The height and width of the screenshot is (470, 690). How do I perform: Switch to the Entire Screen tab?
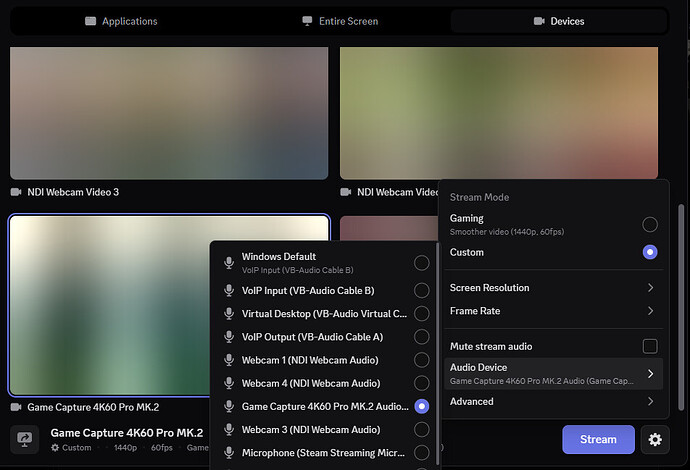(x=340, y=21)
